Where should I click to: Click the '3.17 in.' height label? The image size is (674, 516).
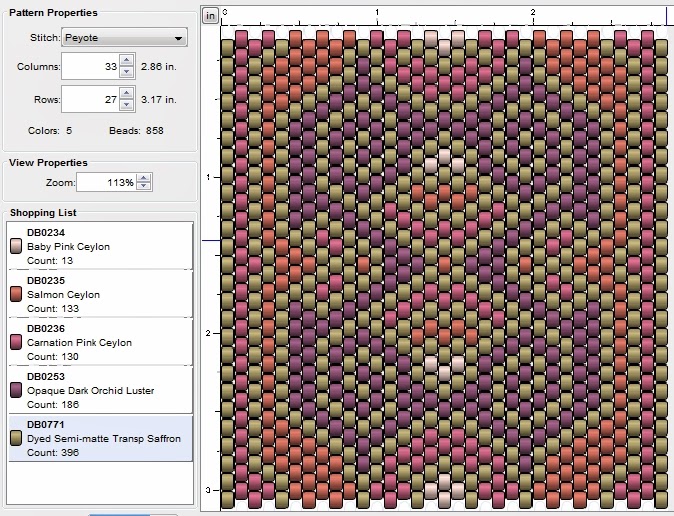(159, 99)
